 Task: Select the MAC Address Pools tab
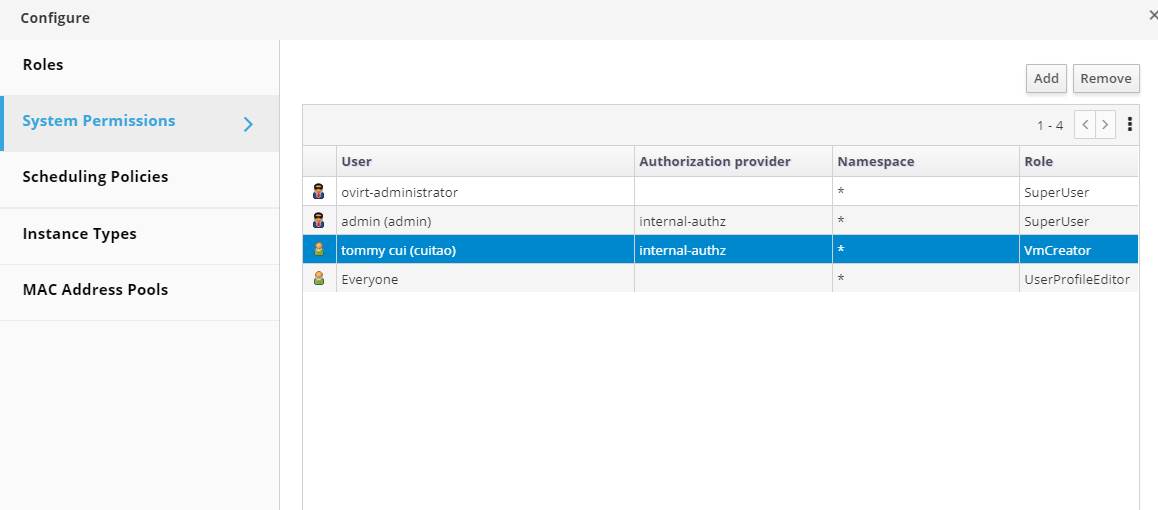click(x=95, y=290)
